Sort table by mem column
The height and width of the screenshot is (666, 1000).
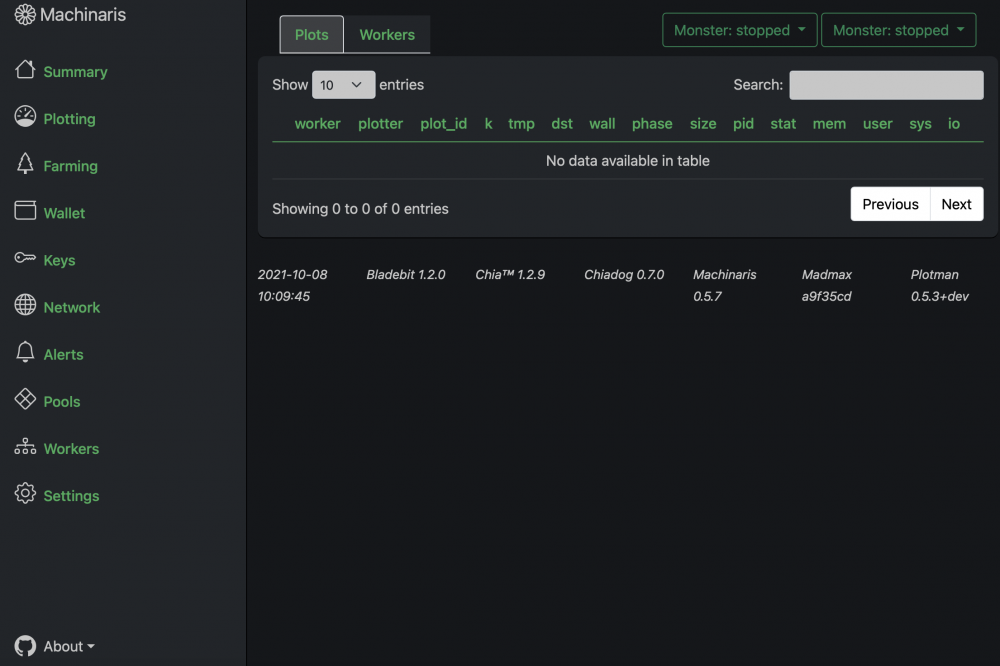(x=829, y=124)
